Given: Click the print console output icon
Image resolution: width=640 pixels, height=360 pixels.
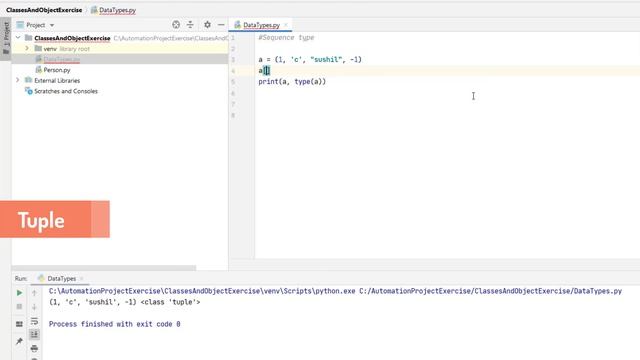Looking at the screenshot, I should pyautogui.click(x=34, y=348).
